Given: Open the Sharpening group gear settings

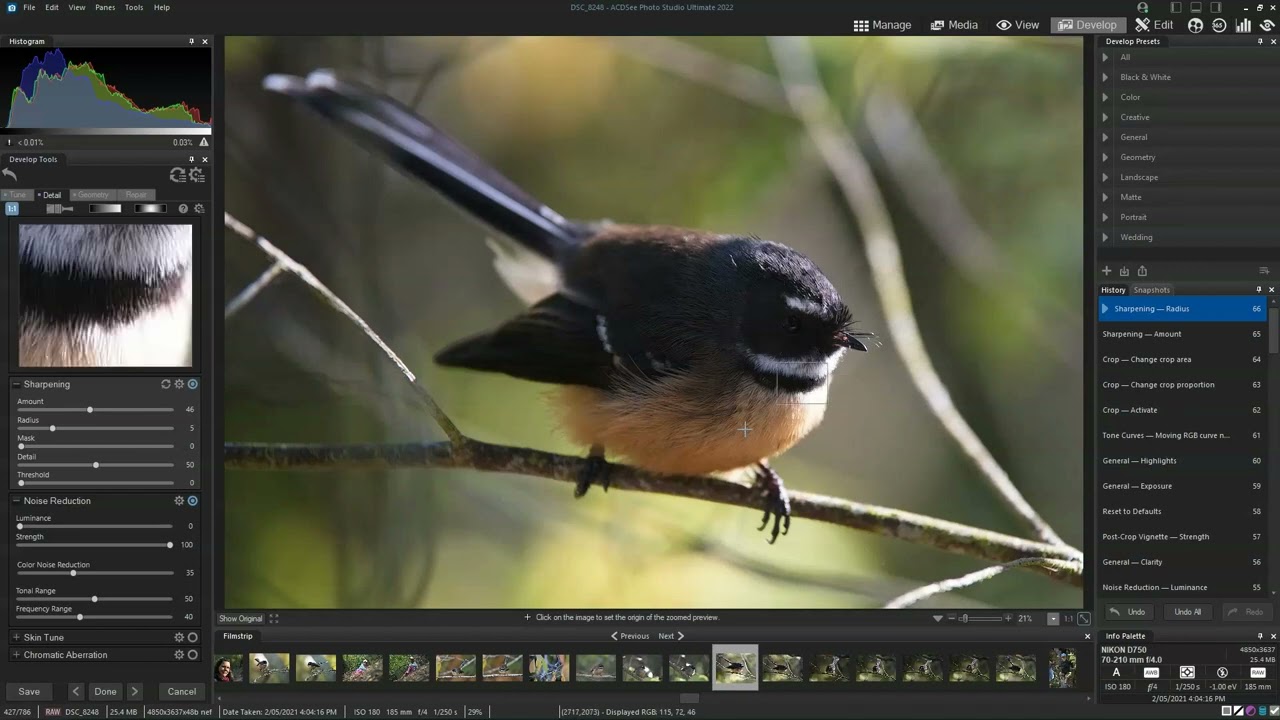Looking at the screenshot, I should coord(179,384).
